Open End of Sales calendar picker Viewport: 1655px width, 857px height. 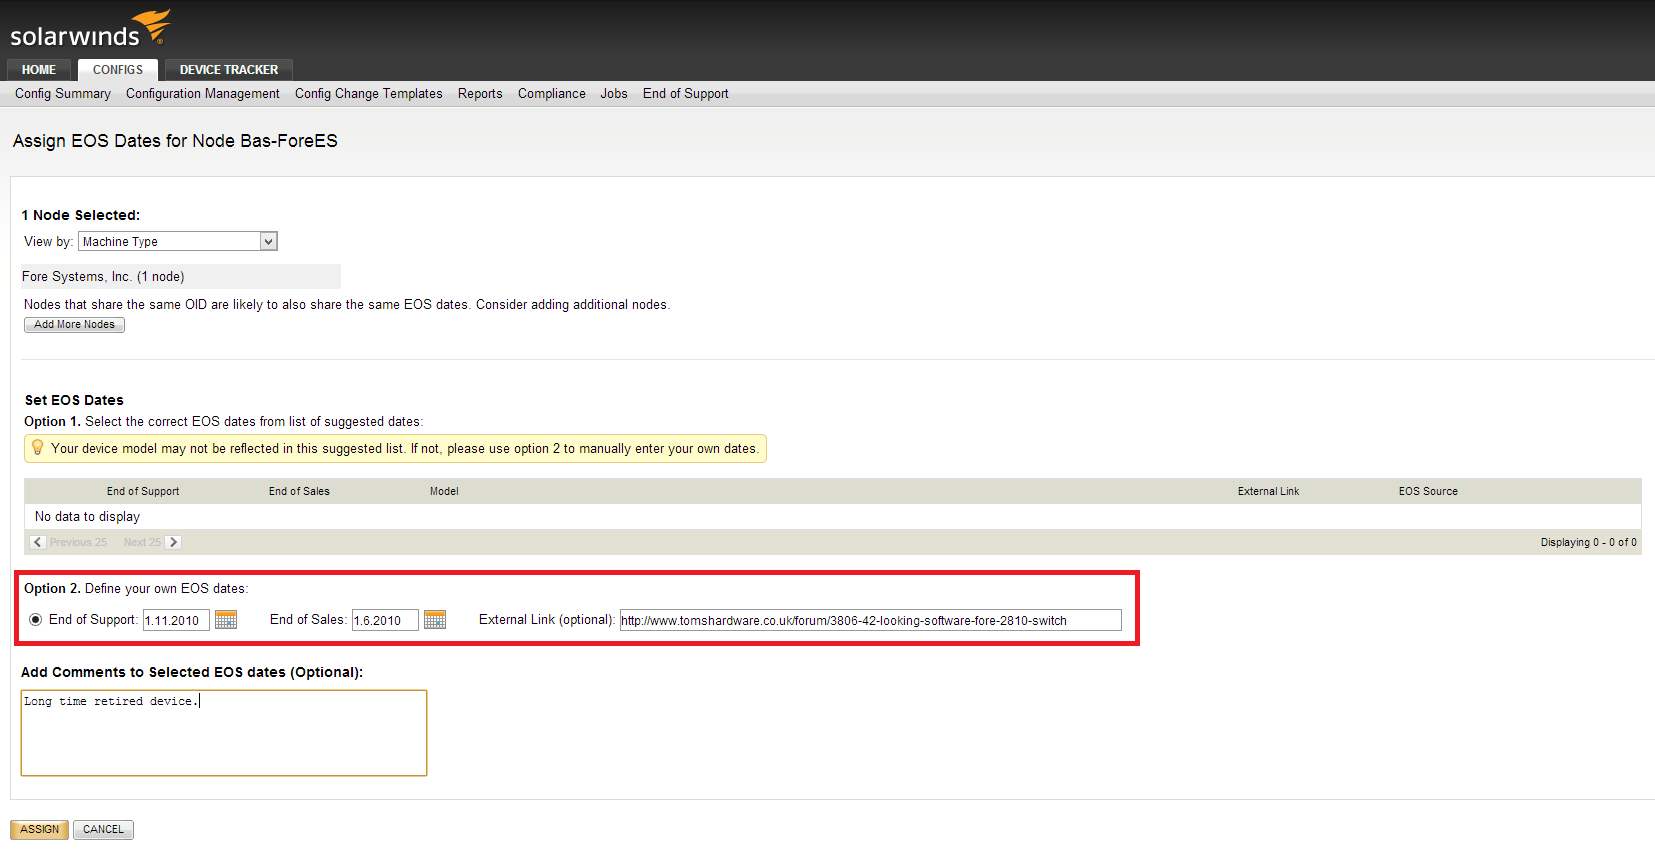click(435, 620)
